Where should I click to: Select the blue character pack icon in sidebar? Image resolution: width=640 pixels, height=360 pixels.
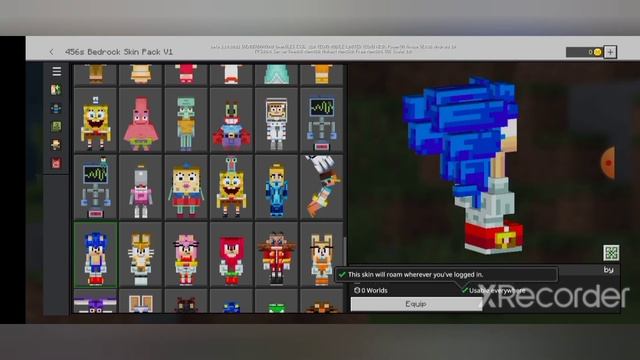click(56, 108)
